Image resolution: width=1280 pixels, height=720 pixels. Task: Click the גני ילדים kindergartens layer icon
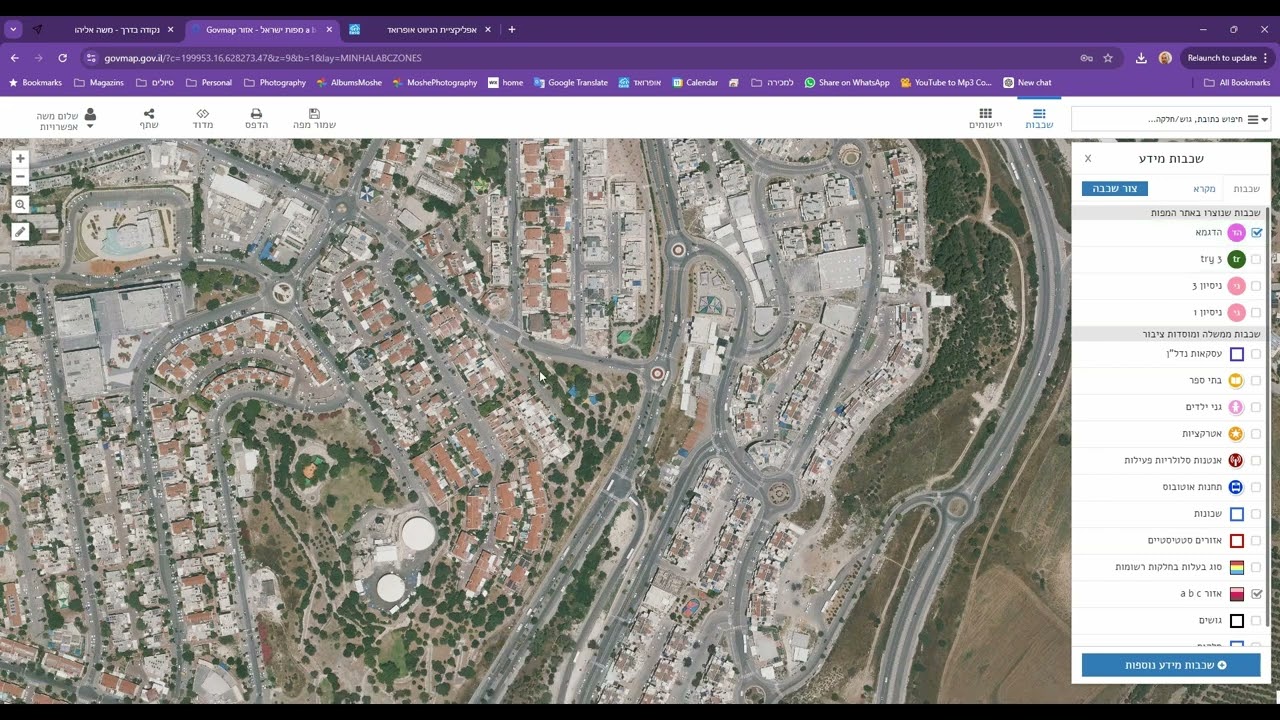tap(1236, 407)
